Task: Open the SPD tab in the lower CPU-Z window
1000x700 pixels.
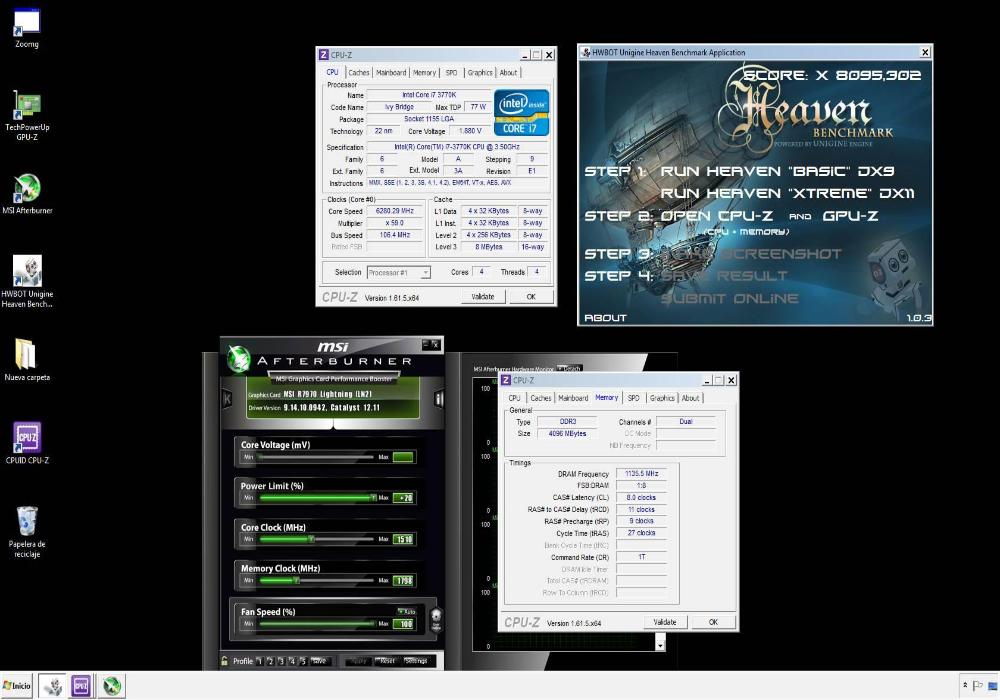Action: [x=633, y=398]
